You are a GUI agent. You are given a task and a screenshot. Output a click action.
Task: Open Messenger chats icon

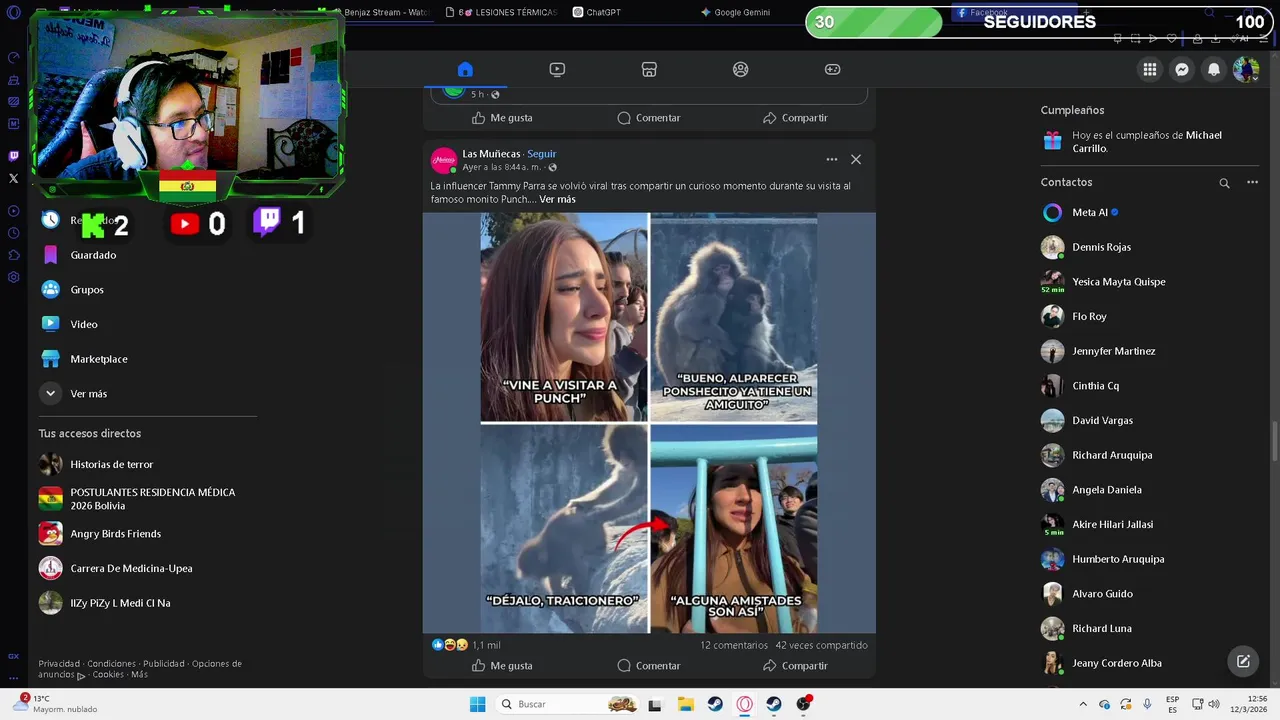coord(1182,69)
